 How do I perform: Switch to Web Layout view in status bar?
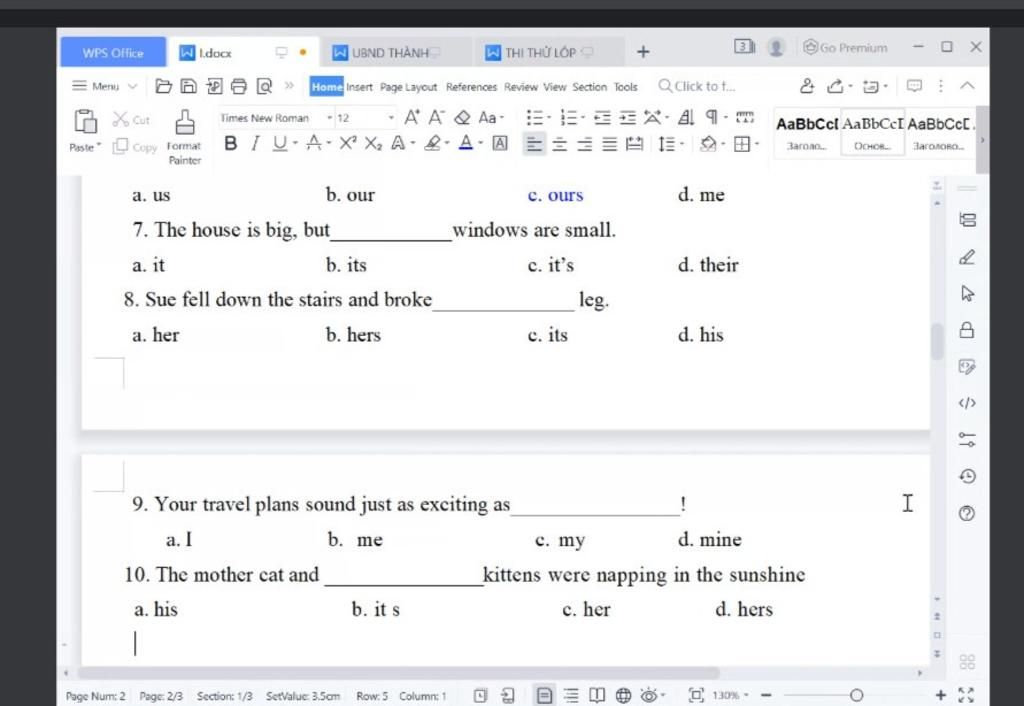pos(624,696)
